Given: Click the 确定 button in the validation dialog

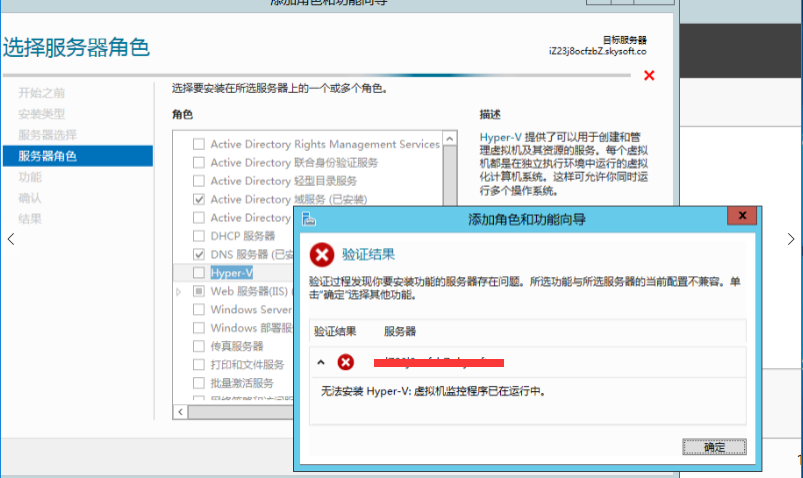Looking at the screenshot, I should (714, 447).
